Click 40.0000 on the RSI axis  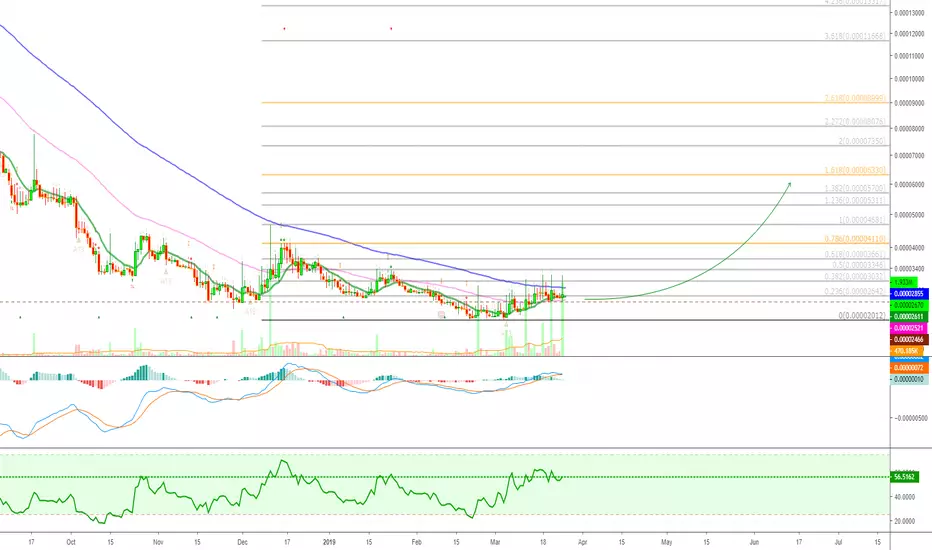point(904,497)
